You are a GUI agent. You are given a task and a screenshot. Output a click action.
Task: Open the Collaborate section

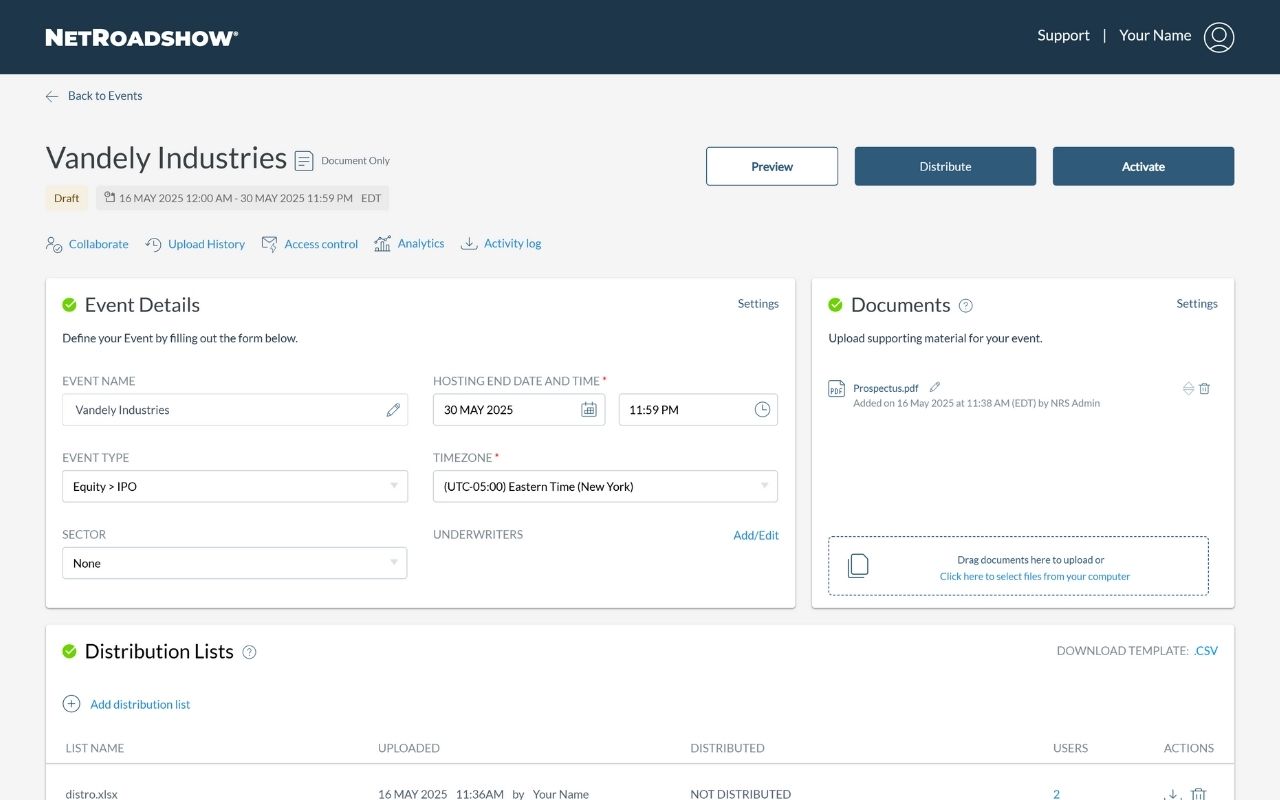coord(88,244)
